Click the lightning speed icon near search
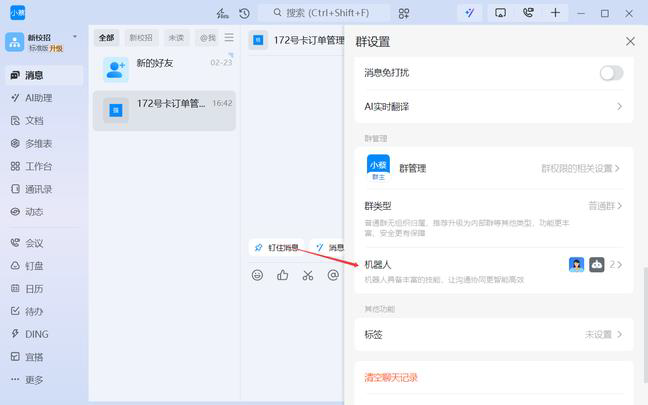This screenshot has width=648, height=405. (x=222, y=13)
